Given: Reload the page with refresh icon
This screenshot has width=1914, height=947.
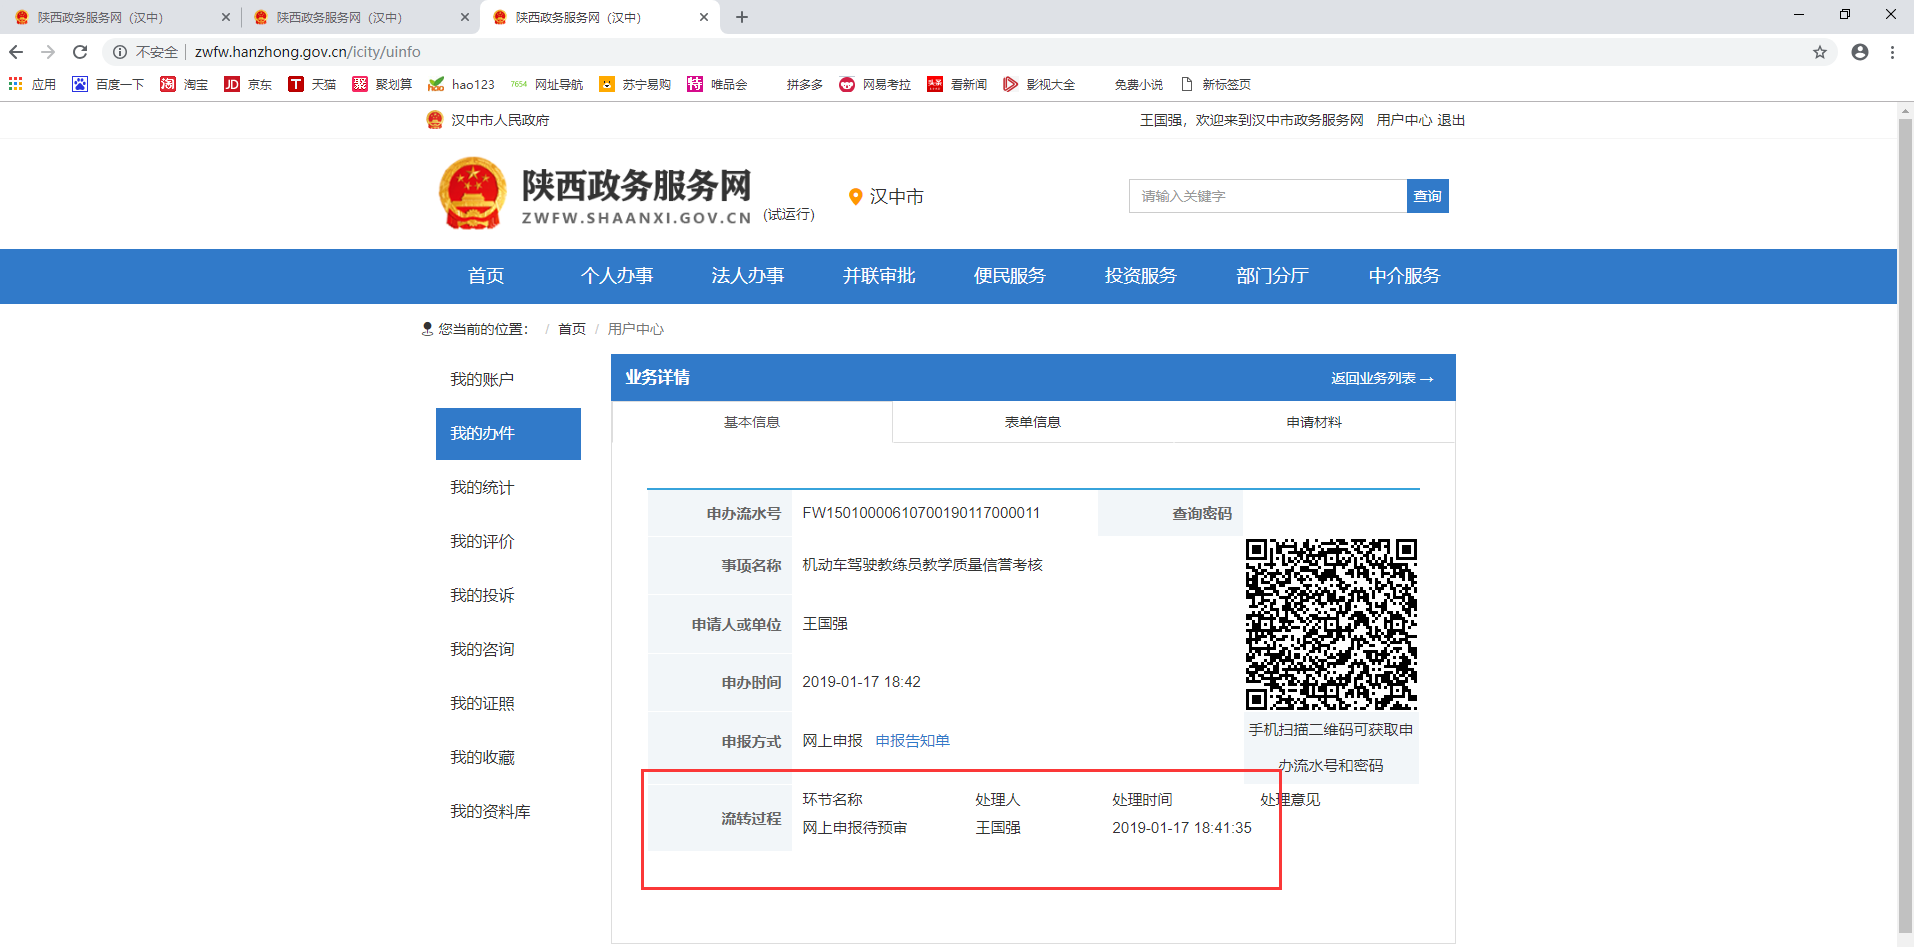Looking at the screenshot, I should coord(79,52).
